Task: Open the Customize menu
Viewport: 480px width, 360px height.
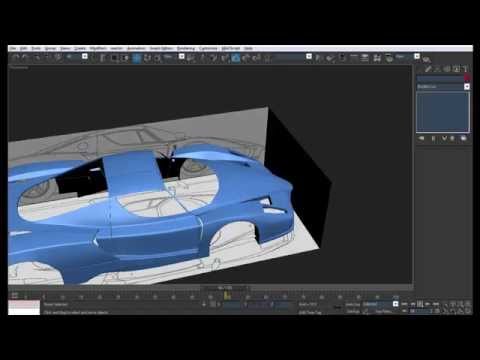Action: [208, 48]
